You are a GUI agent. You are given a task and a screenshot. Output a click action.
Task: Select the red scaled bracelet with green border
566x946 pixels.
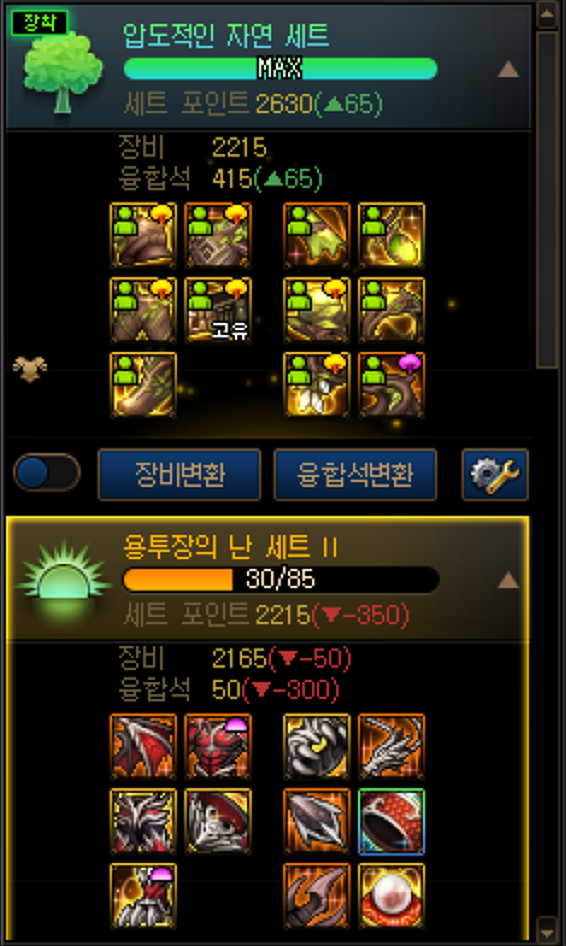tap(391, 822)
